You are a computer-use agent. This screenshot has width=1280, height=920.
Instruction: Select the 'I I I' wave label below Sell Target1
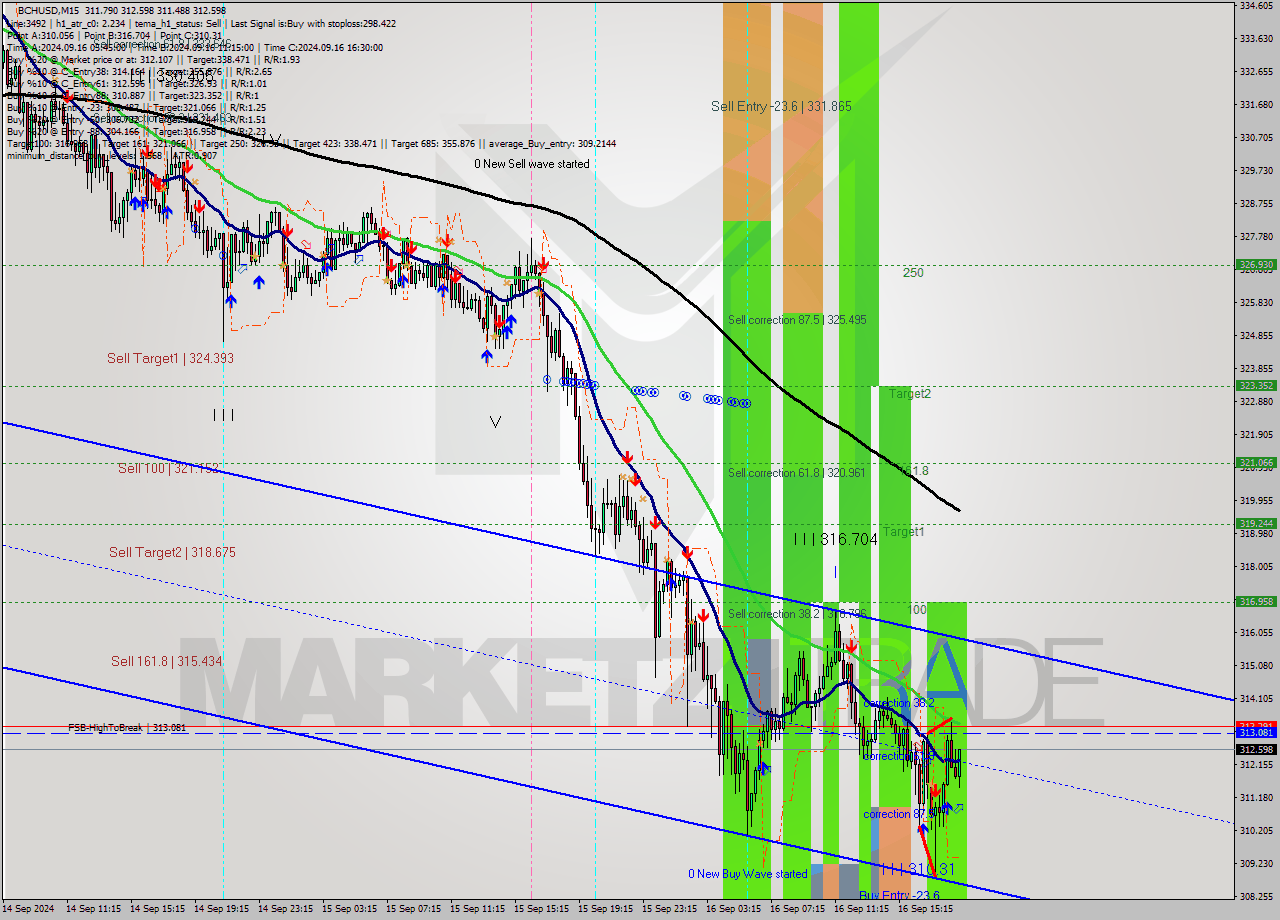(223, 415)
